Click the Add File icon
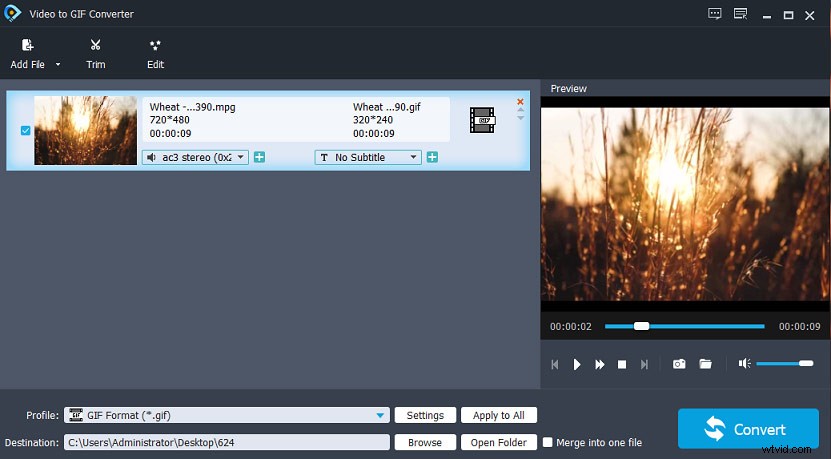This screenshot has width=831, height=459. (28, 45)
